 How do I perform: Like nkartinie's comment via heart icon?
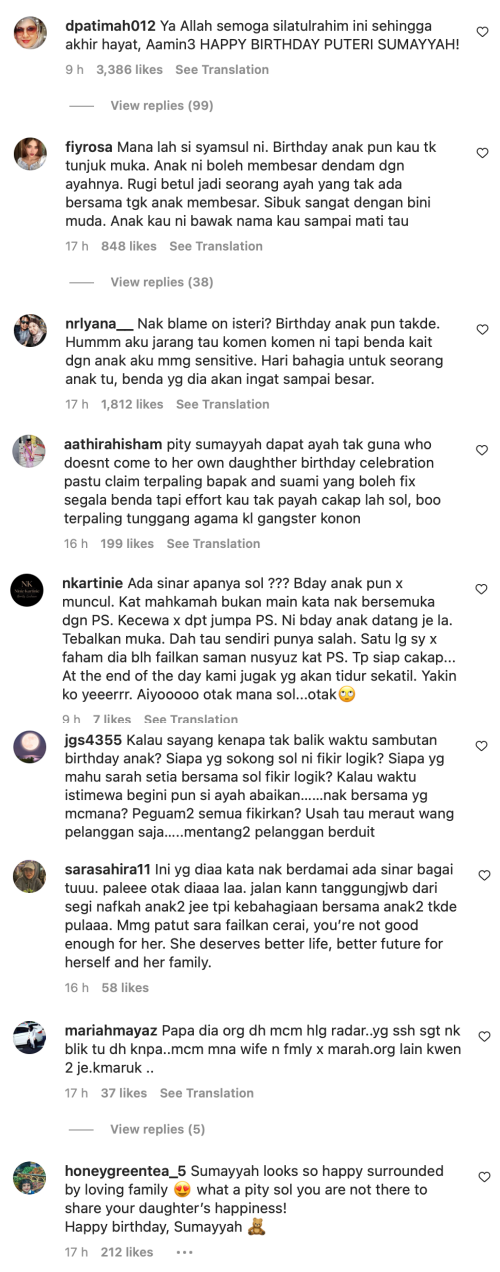482,589
